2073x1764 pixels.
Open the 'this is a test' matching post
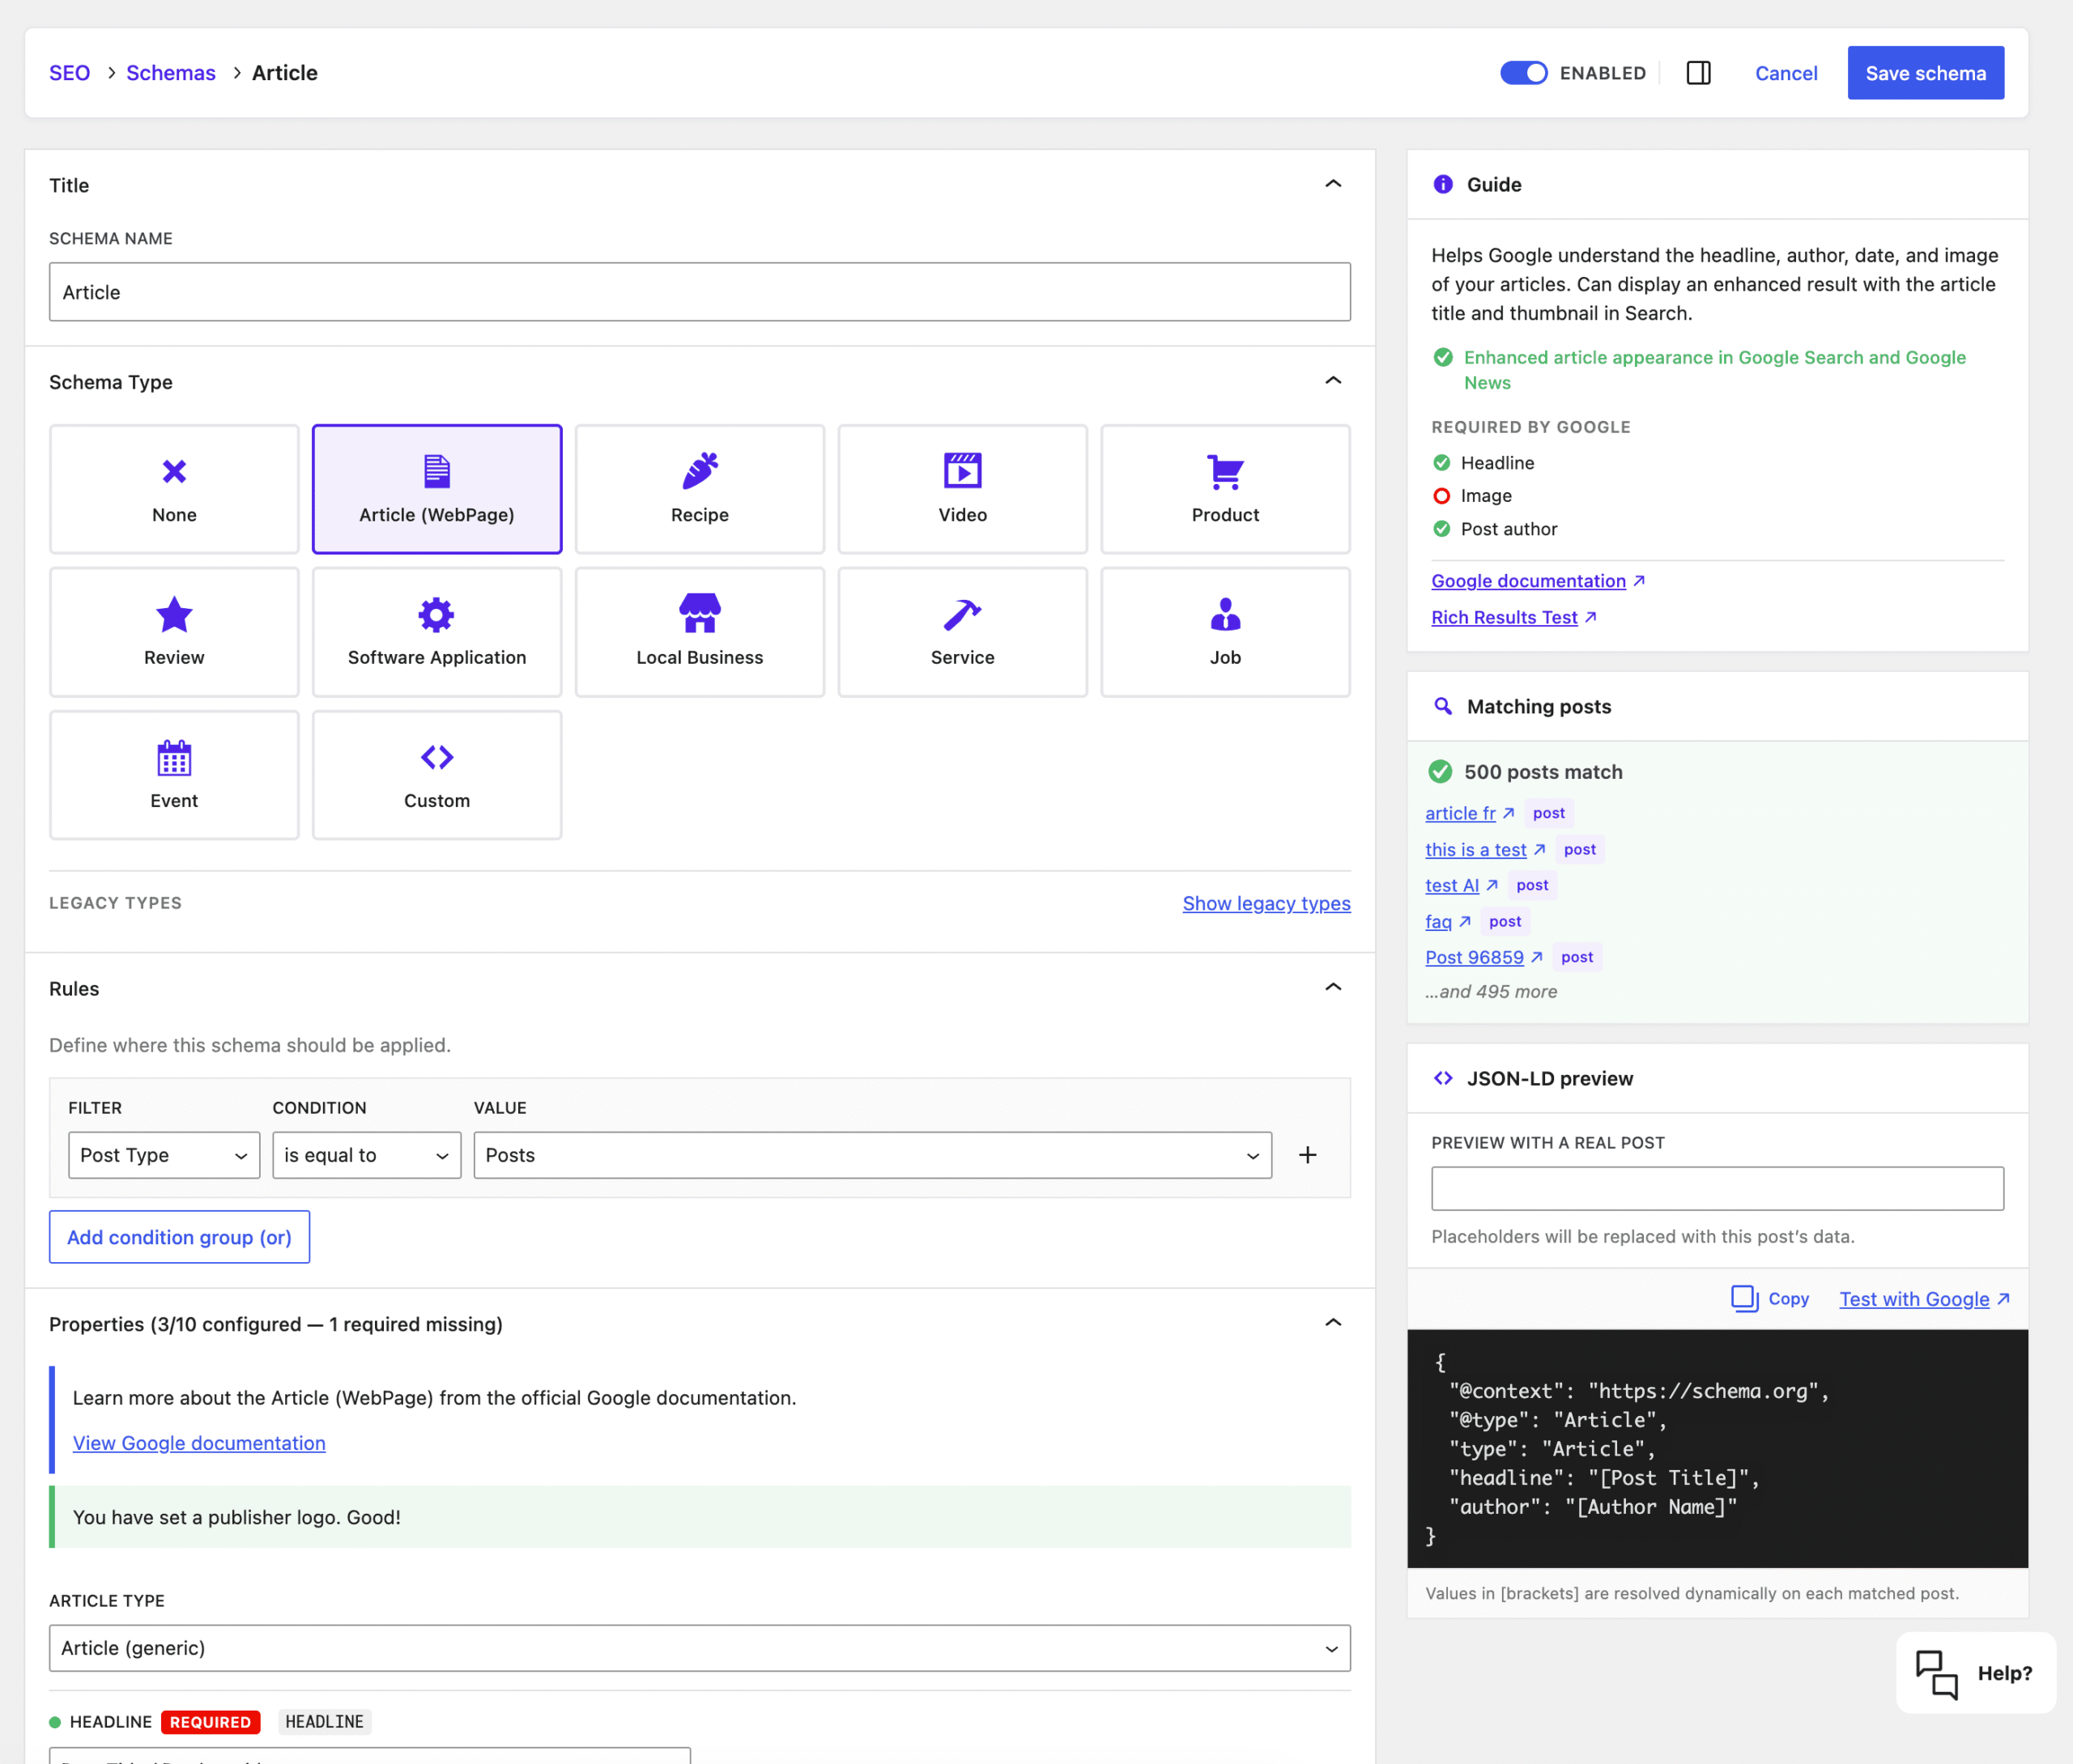(1476, 849)
